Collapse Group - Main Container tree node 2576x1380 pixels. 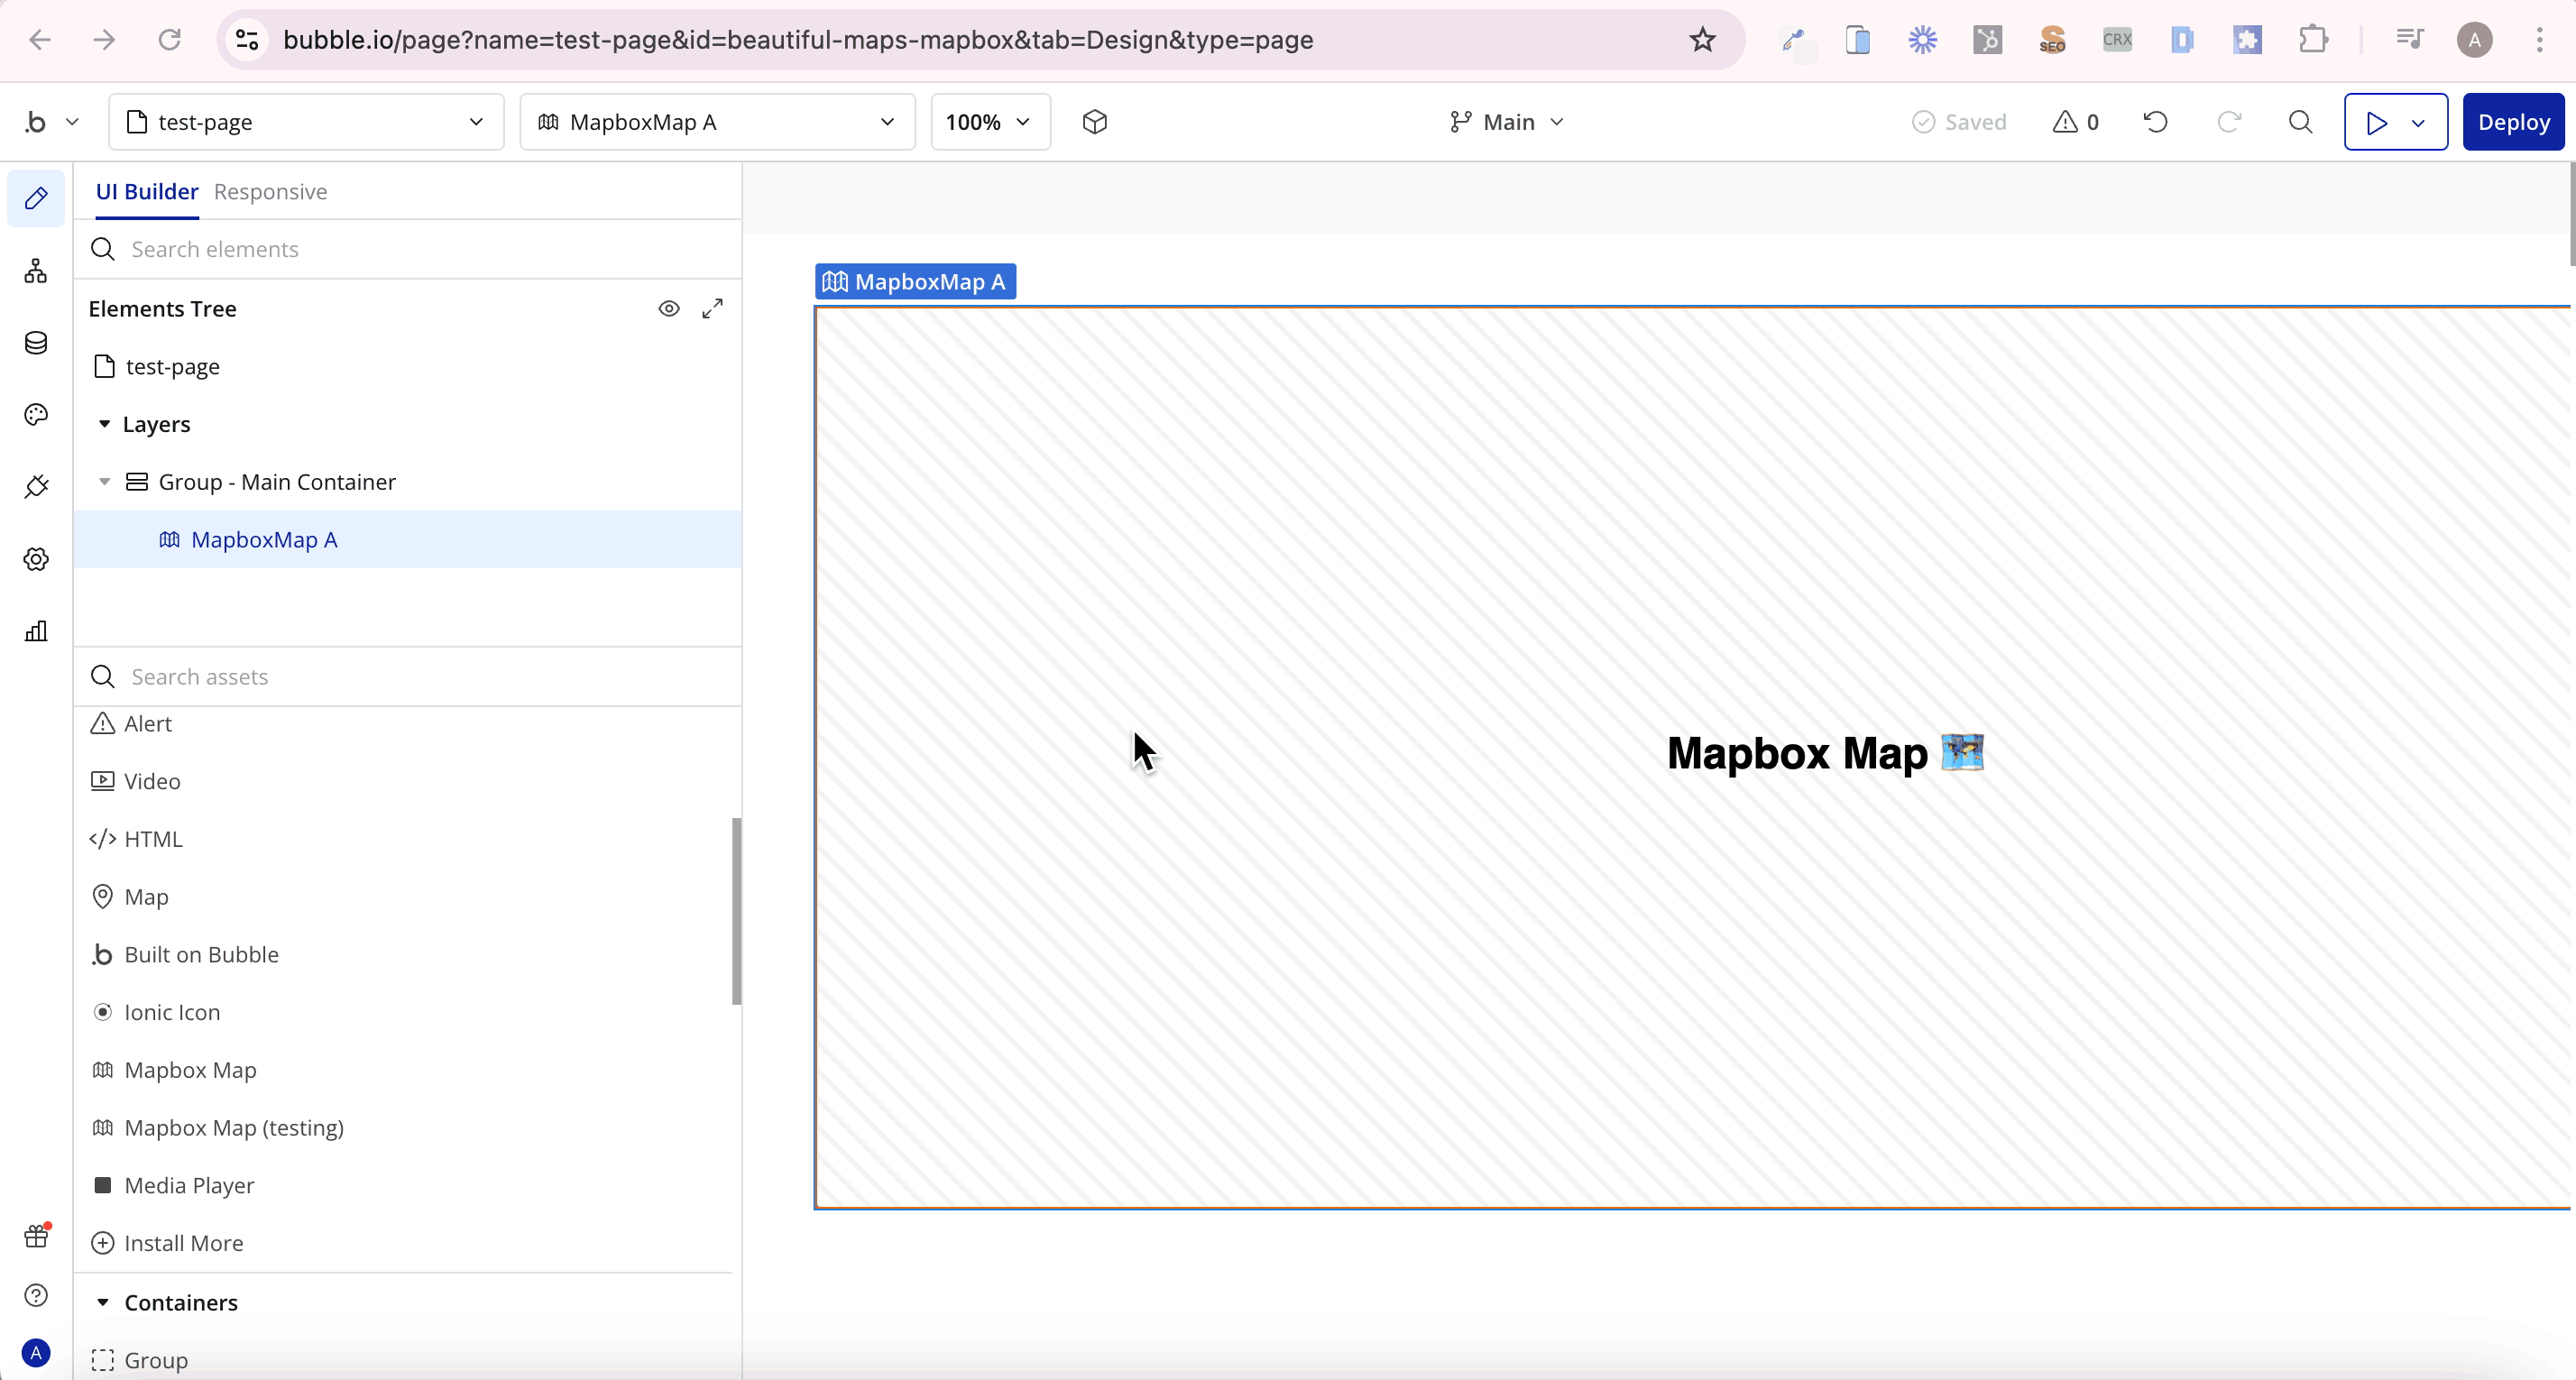coord(104,482)
